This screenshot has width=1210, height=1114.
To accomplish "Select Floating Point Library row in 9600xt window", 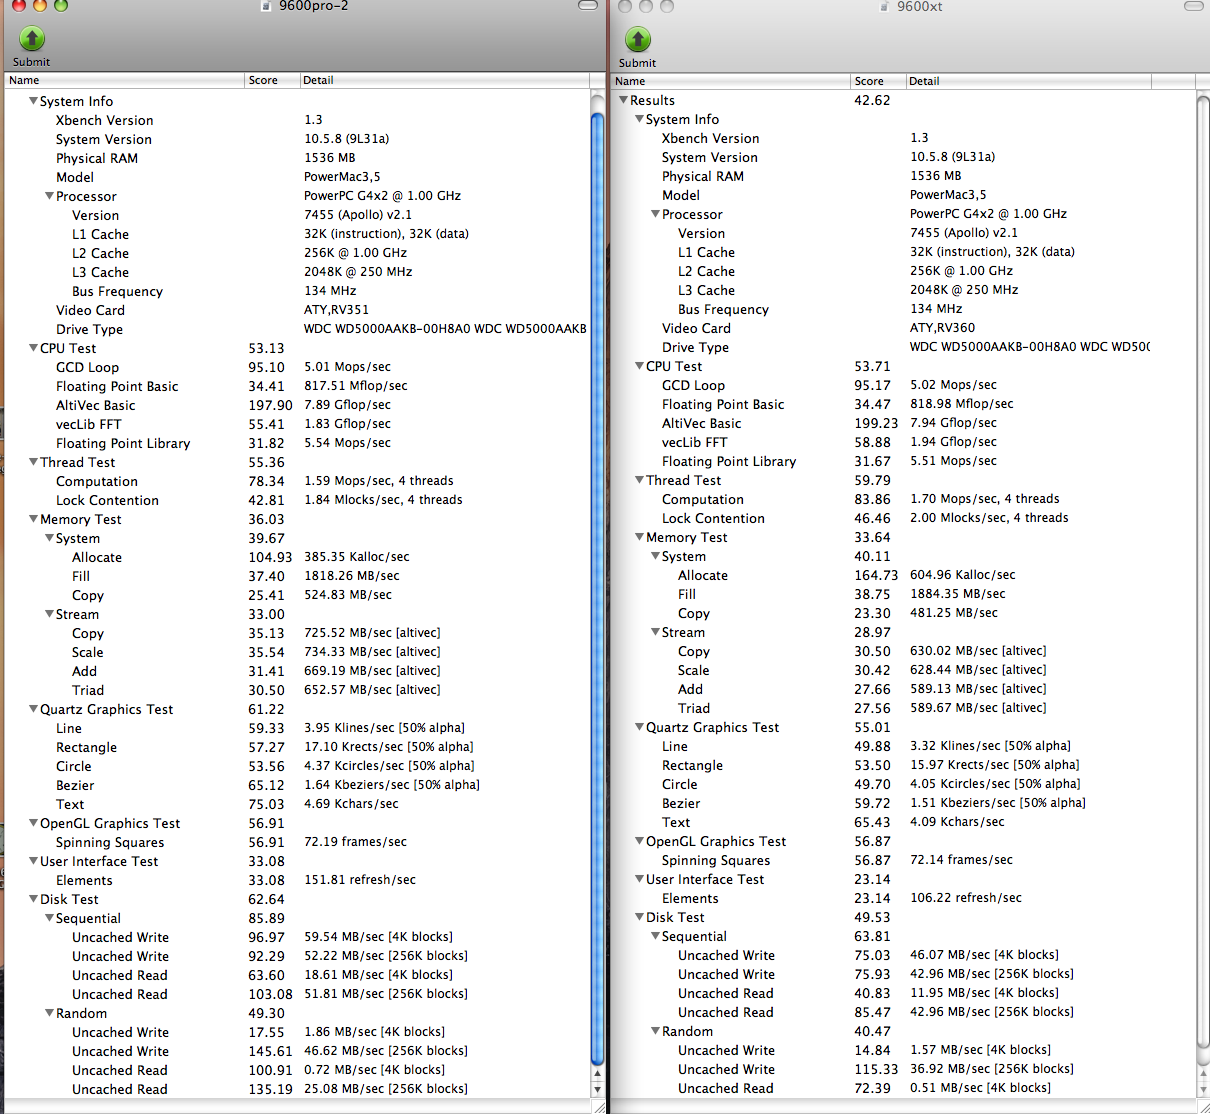I will click(903, 461).
